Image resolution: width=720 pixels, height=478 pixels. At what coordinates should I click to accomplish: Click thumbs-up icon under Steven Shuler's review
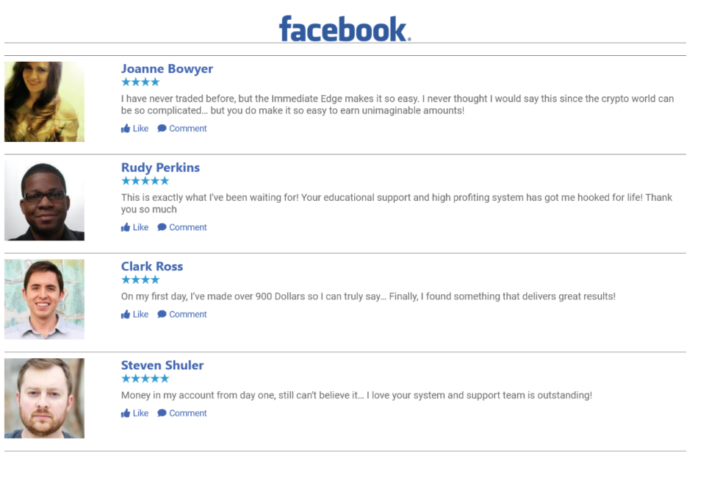coord(126,414)
